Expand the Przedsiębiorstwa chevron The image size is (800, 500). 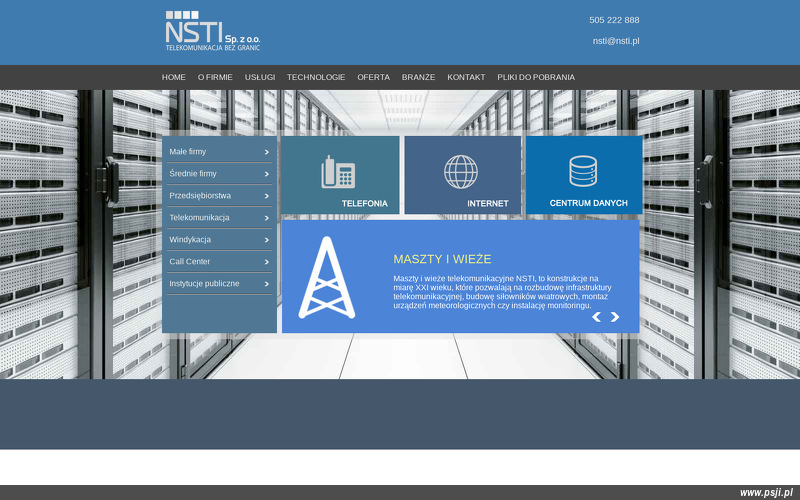pos(266,196)
